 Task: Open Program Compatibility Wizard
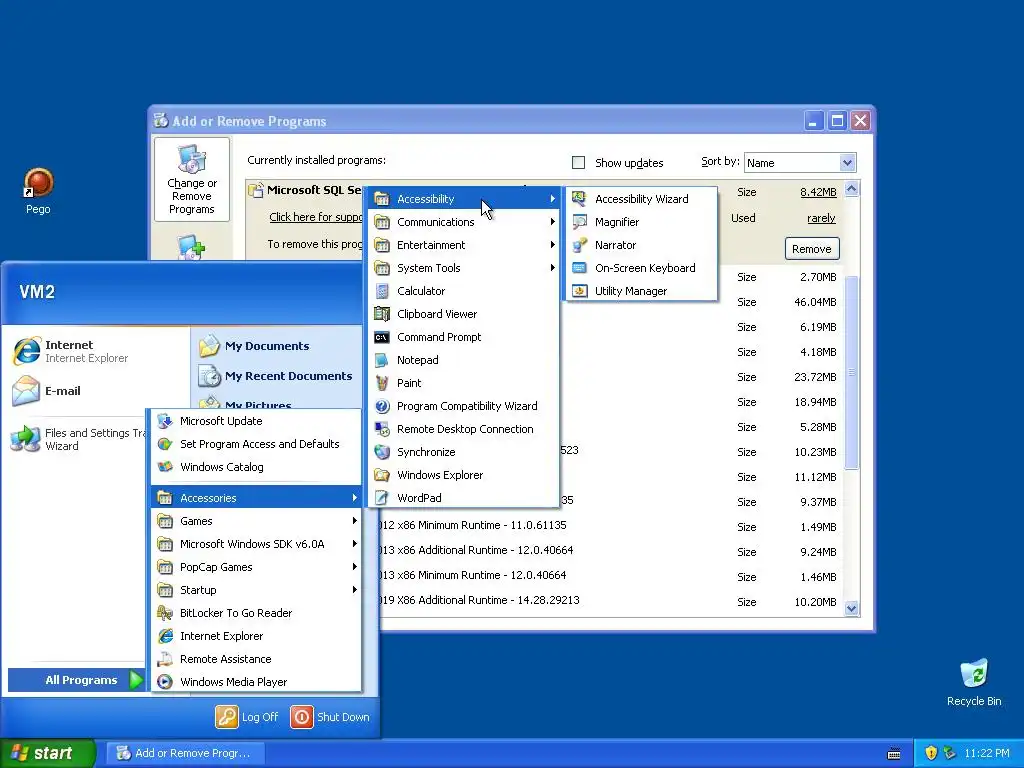coord(463,406)
